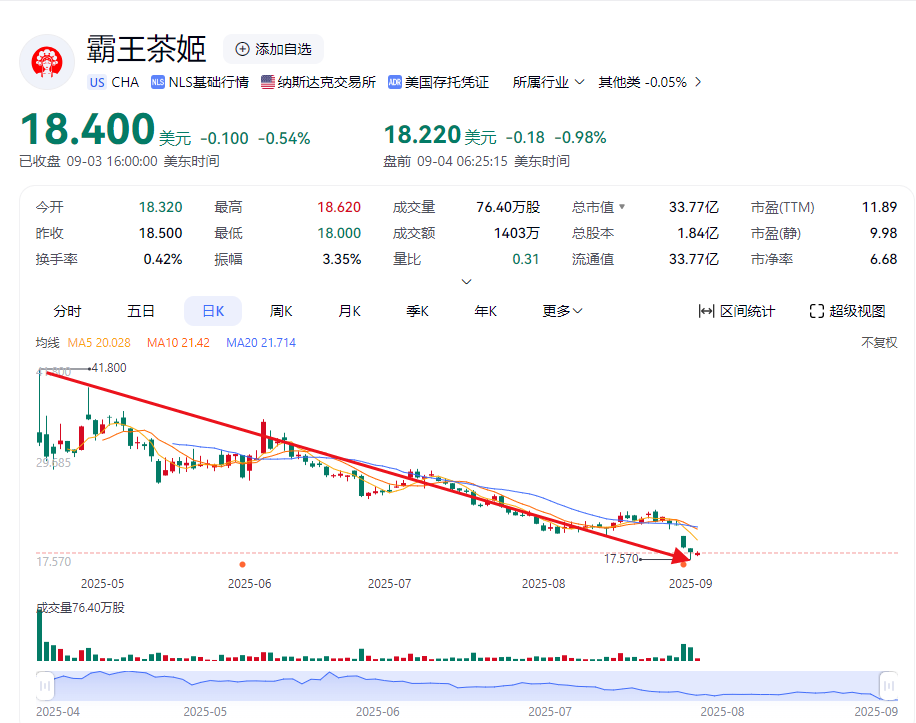This screenshot has height=723, width=916.
Task: Click the 不复权 adjustment setting
Action: click(879, 343)
